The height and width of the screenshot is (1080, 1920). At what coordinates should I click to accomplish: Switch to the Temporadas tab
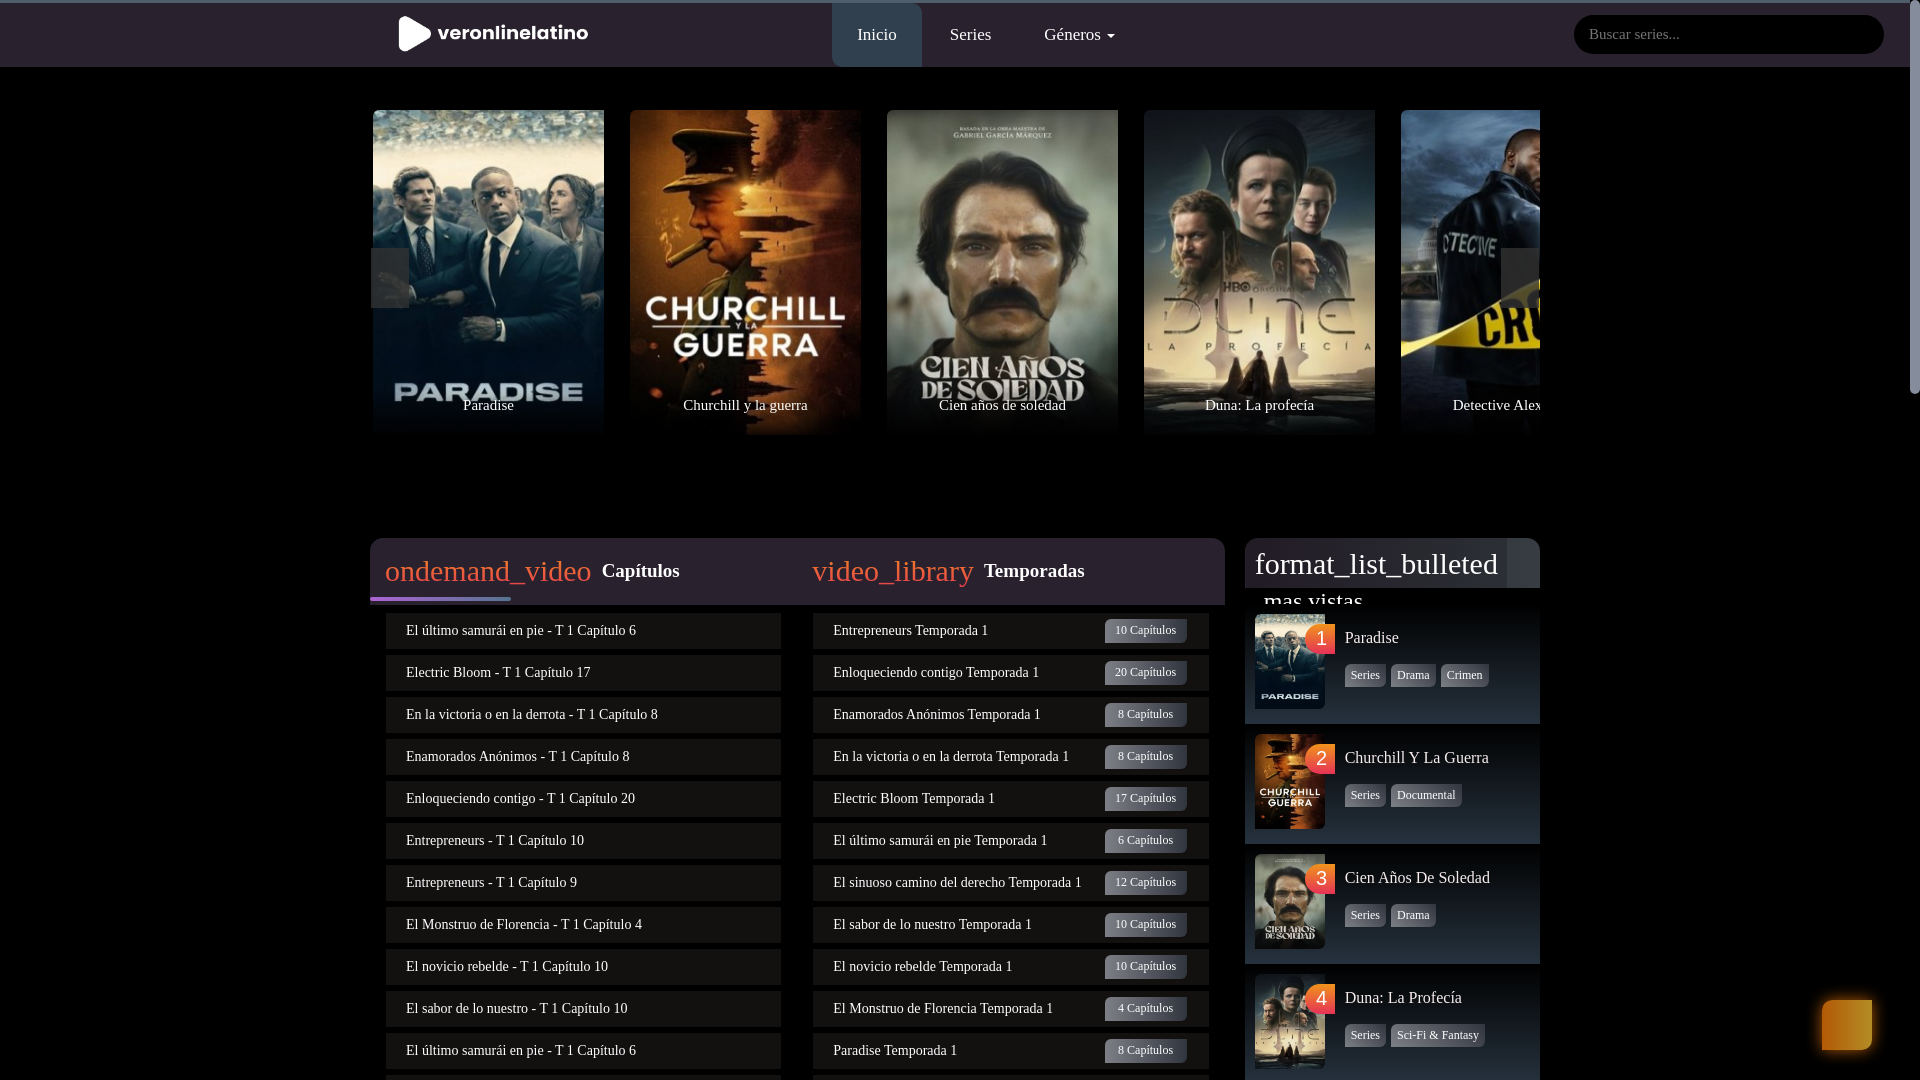point(1034,571)
